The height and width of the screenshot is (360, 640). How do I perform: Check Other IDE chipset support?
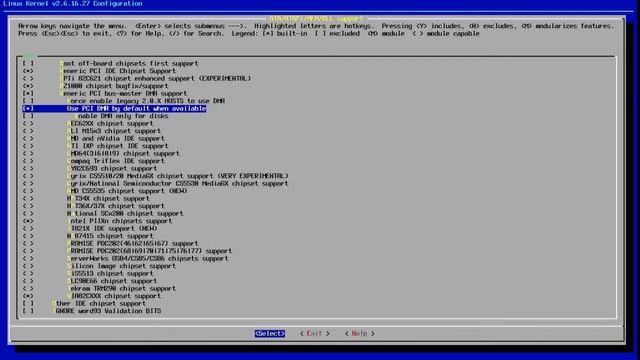click(x=84, y=303)
